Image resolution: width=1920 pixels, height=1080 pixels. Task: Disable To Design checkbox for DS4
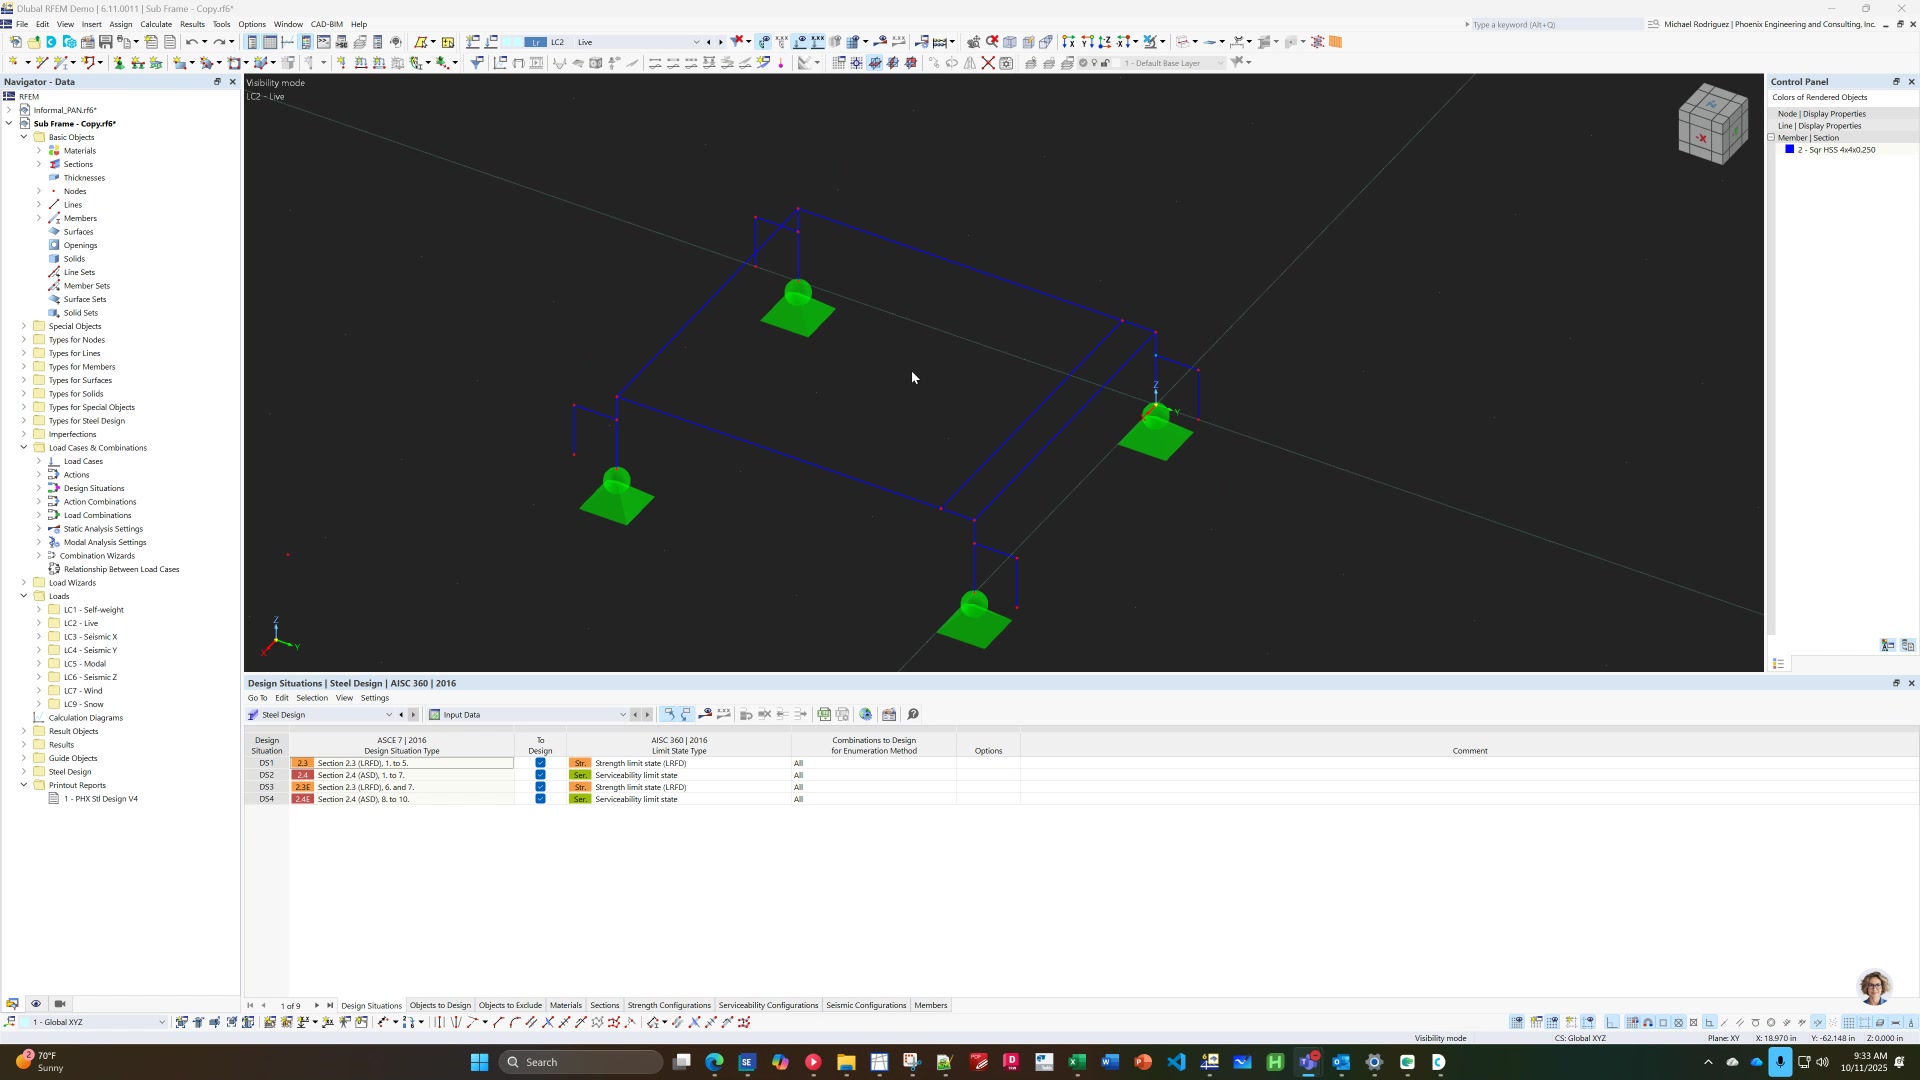[x=540, y=799]
